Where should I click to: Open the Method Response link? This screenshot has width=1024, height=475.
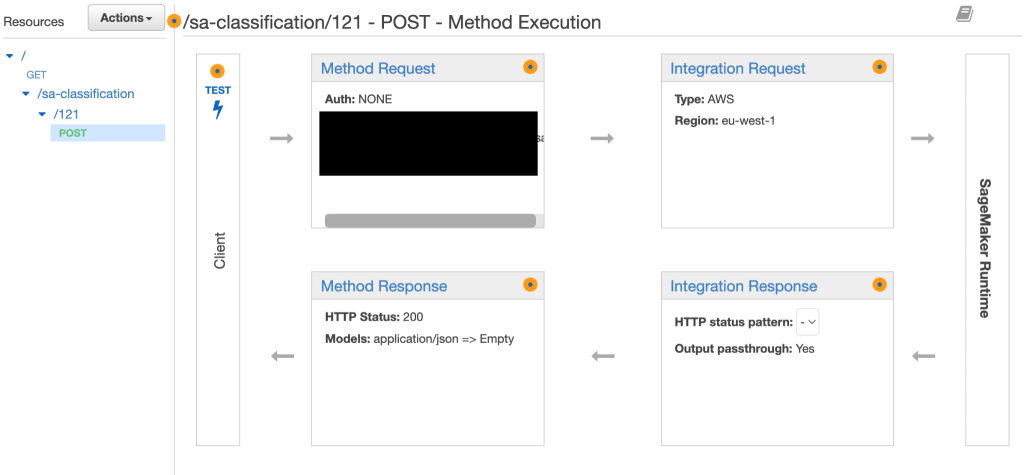pyautogui.click(x=384, y=287)
